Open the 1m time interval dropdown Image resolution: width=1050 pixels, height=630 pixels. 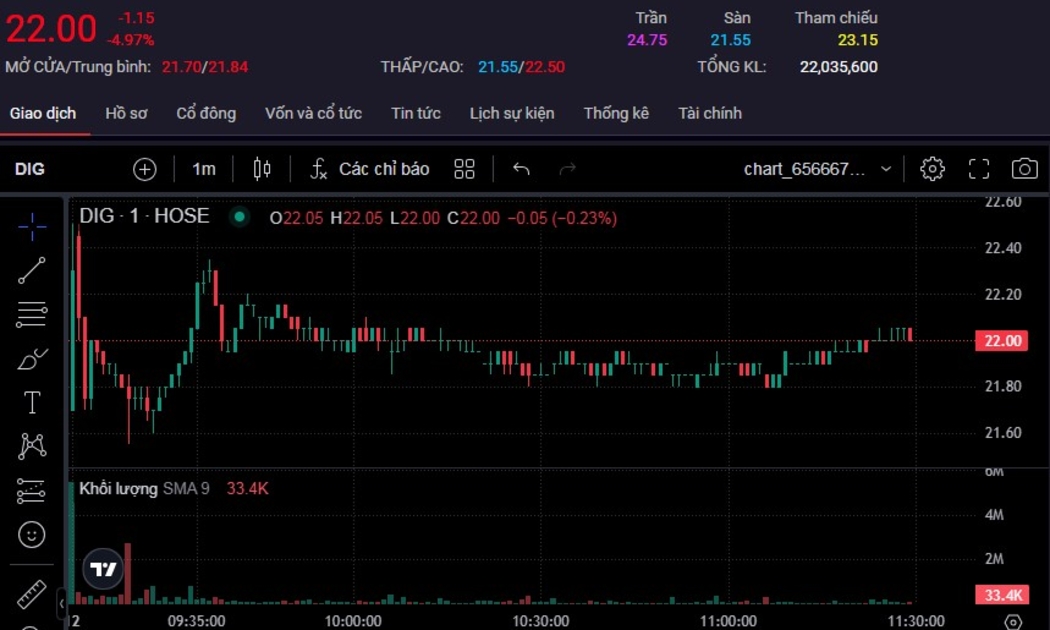point(204,169)
